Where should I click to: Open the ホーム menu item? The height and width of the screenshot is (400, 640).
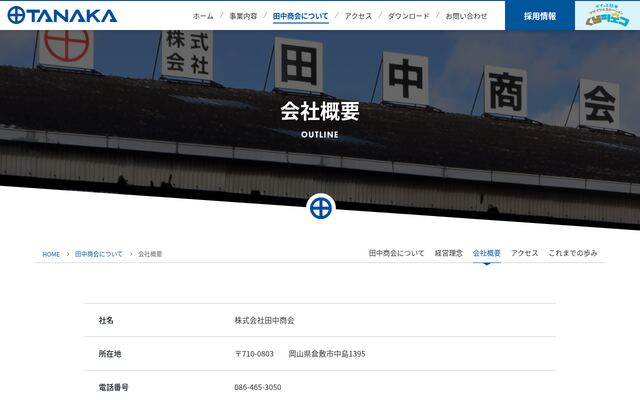(203, 16)
